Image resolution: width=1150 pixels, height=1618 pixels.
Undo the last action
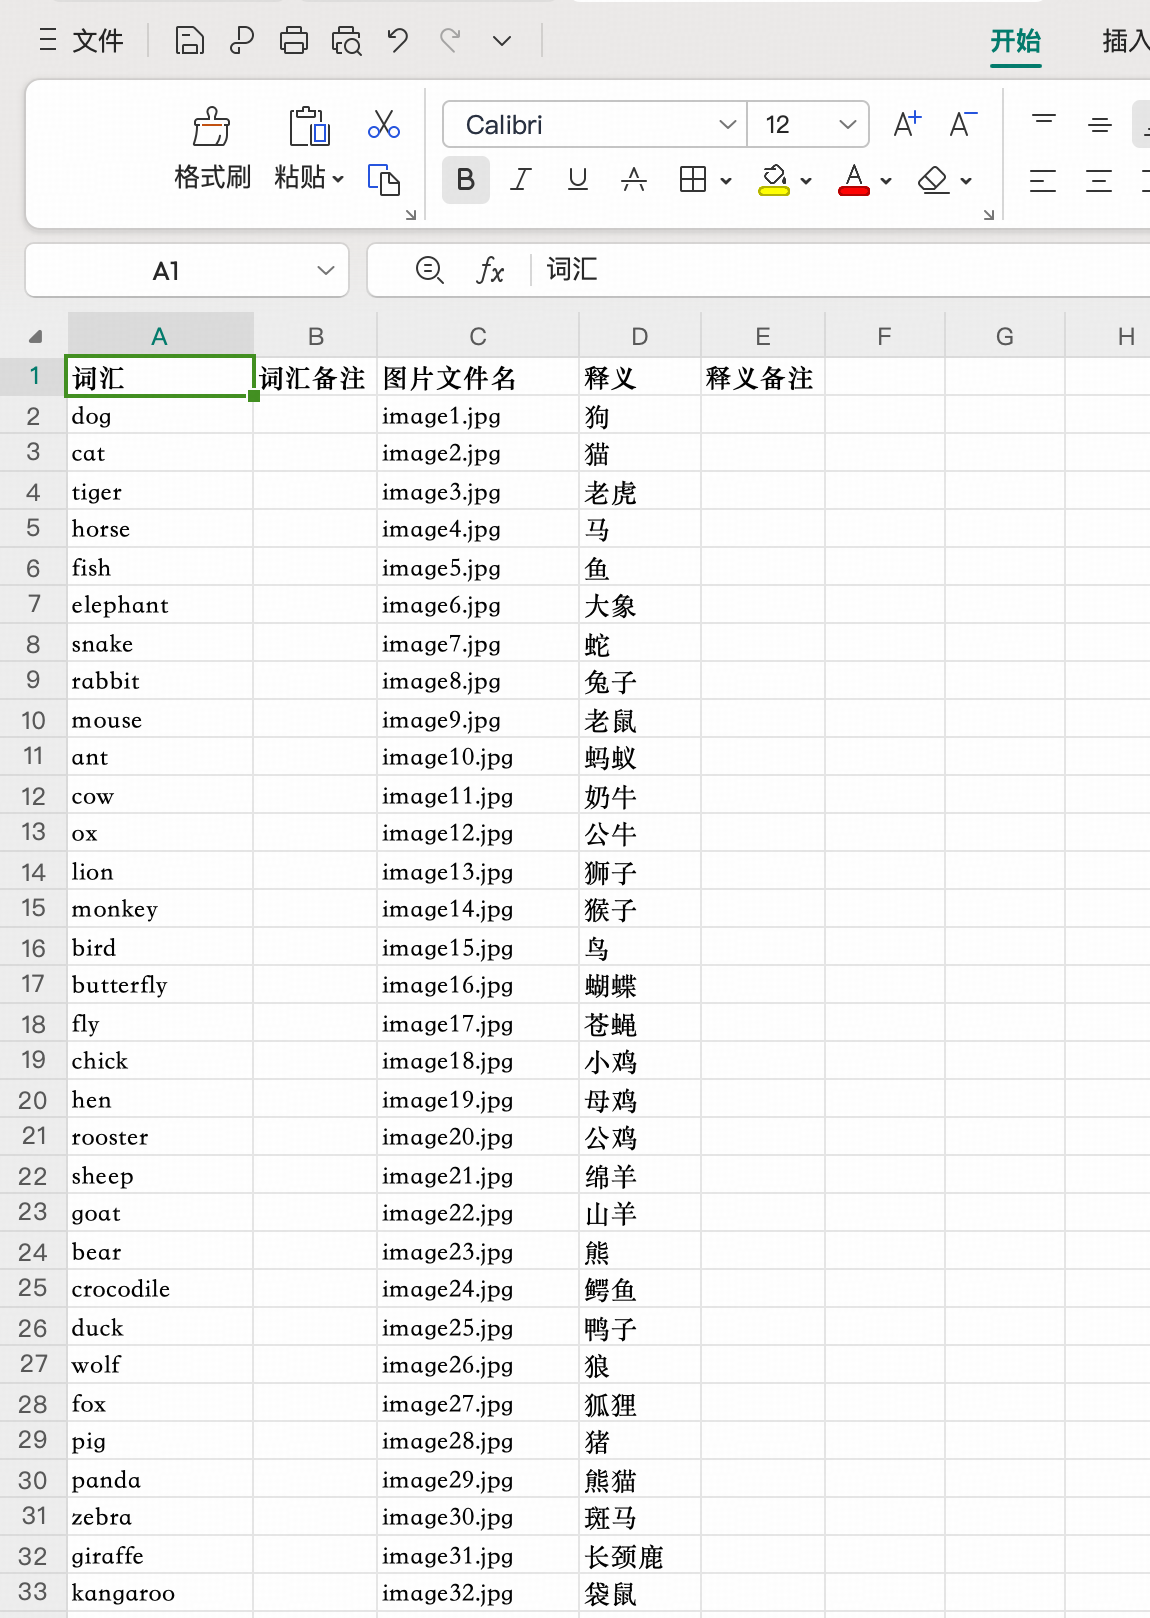(398, 41)
